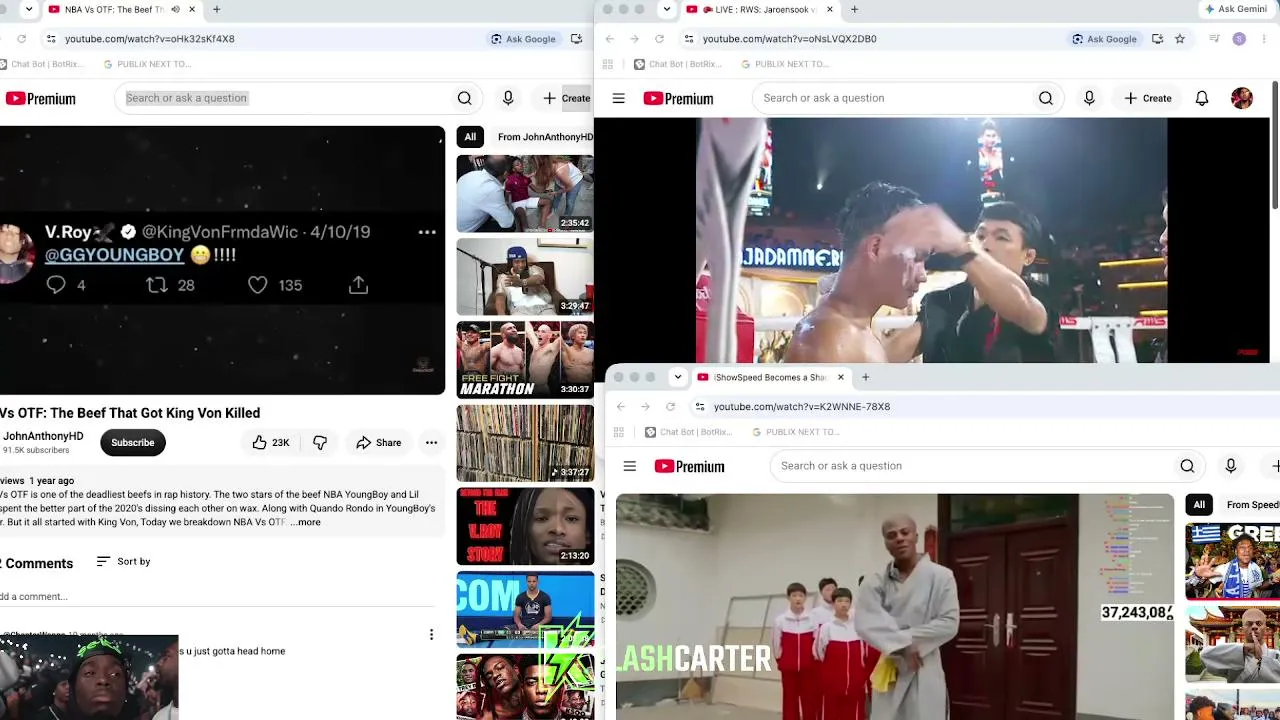This screenshot has width=1280, height=720.
Task: Dislike the NBA Vs OTF video
Action: pyautogui.click(x=320, y=443)
